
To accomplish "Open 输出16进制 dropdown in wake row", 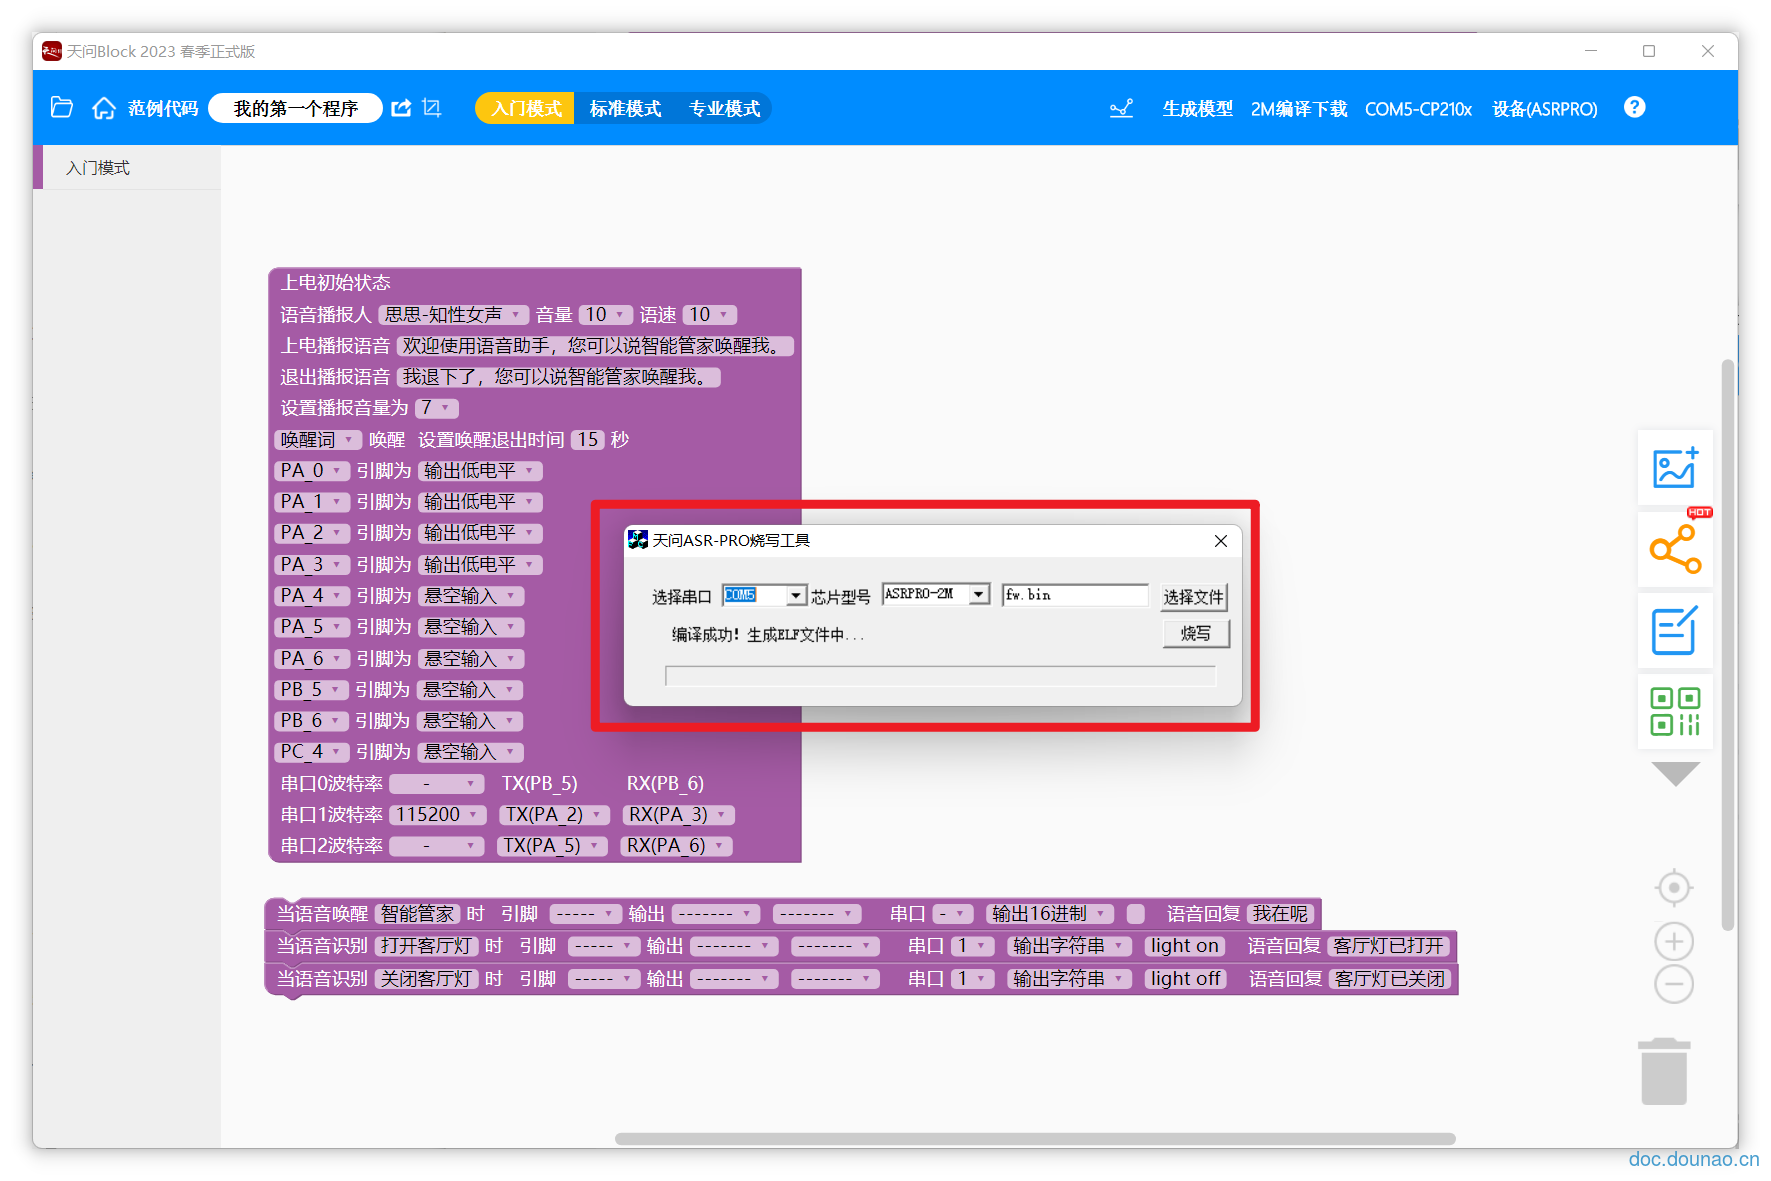I will [1050, 914].
